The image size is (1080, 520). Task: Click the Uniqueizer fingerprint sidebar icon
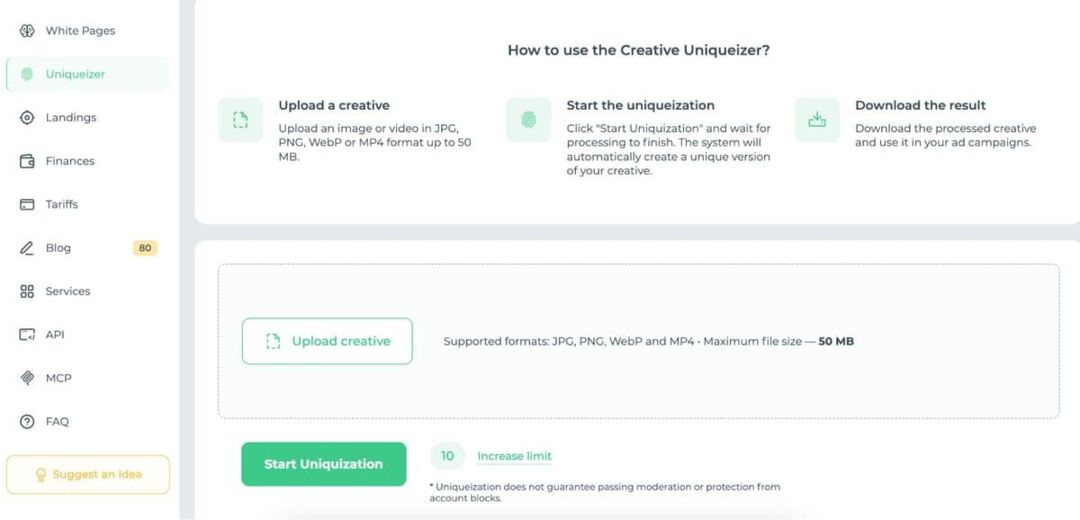pos(27,74)
